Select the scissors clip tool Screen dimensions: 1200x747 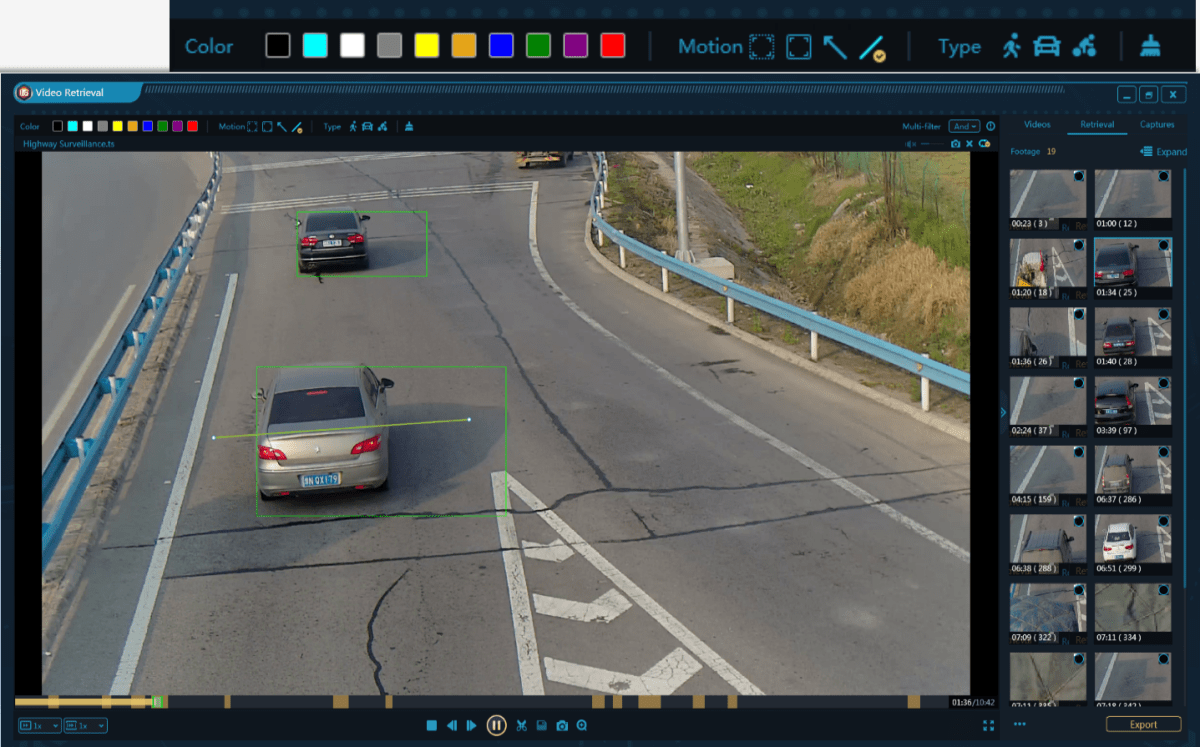coord(521,726)
